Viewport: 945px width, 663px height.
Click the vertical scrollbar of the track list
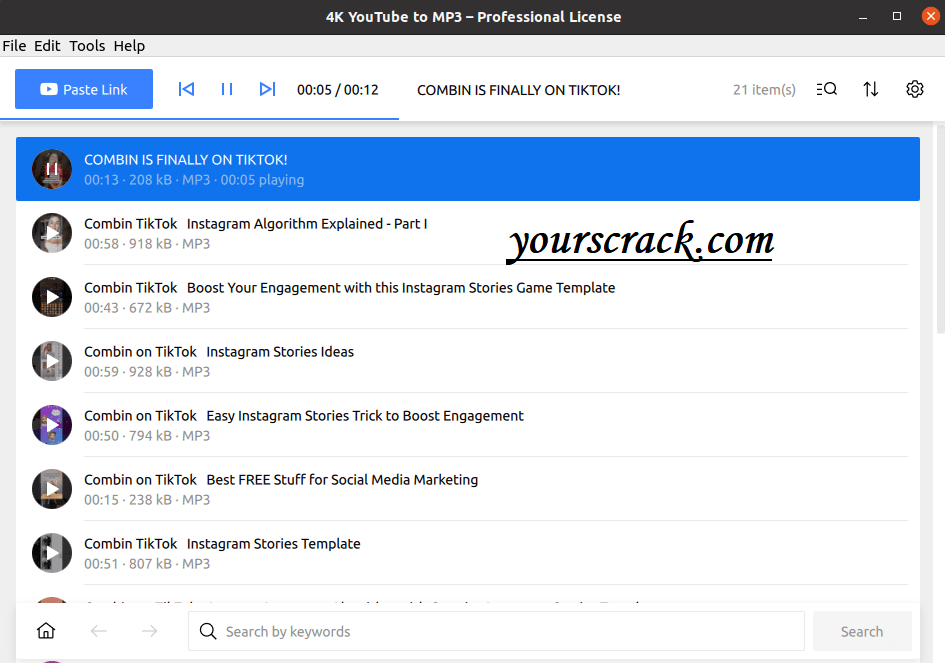pos(940,229)
